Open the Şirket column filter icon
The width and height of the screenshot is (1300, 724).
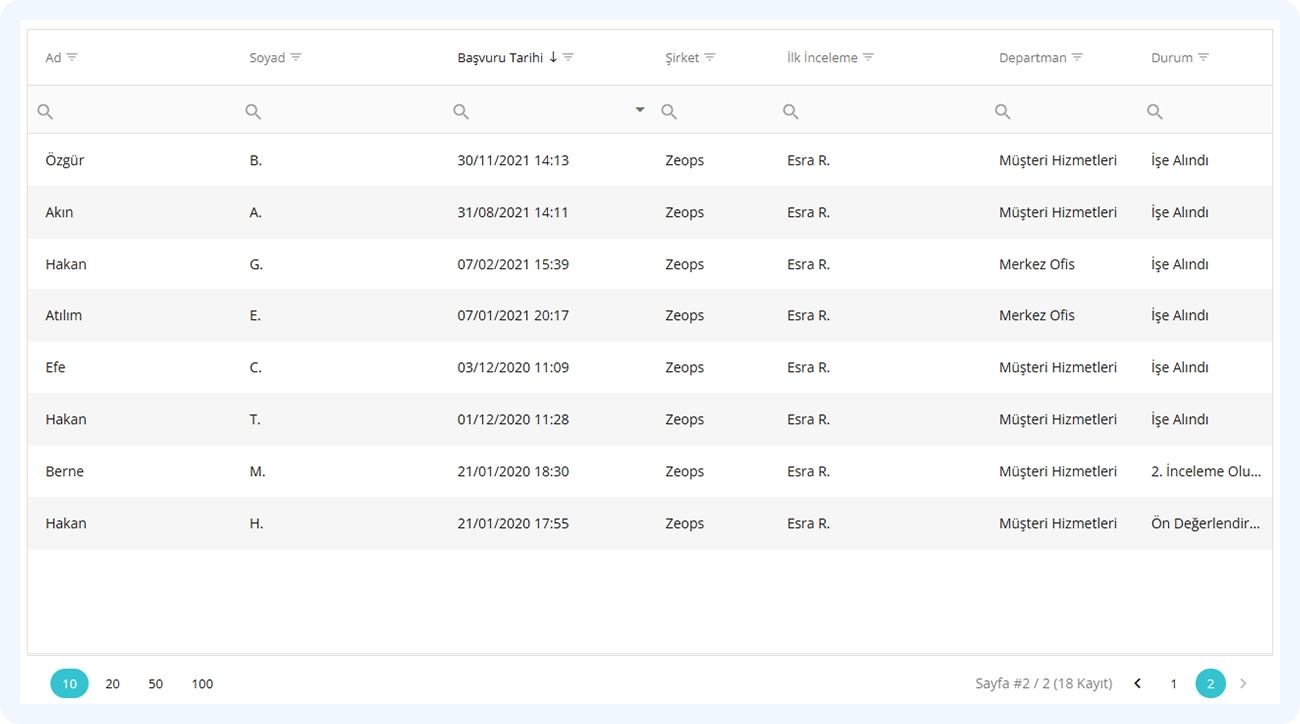710,58
